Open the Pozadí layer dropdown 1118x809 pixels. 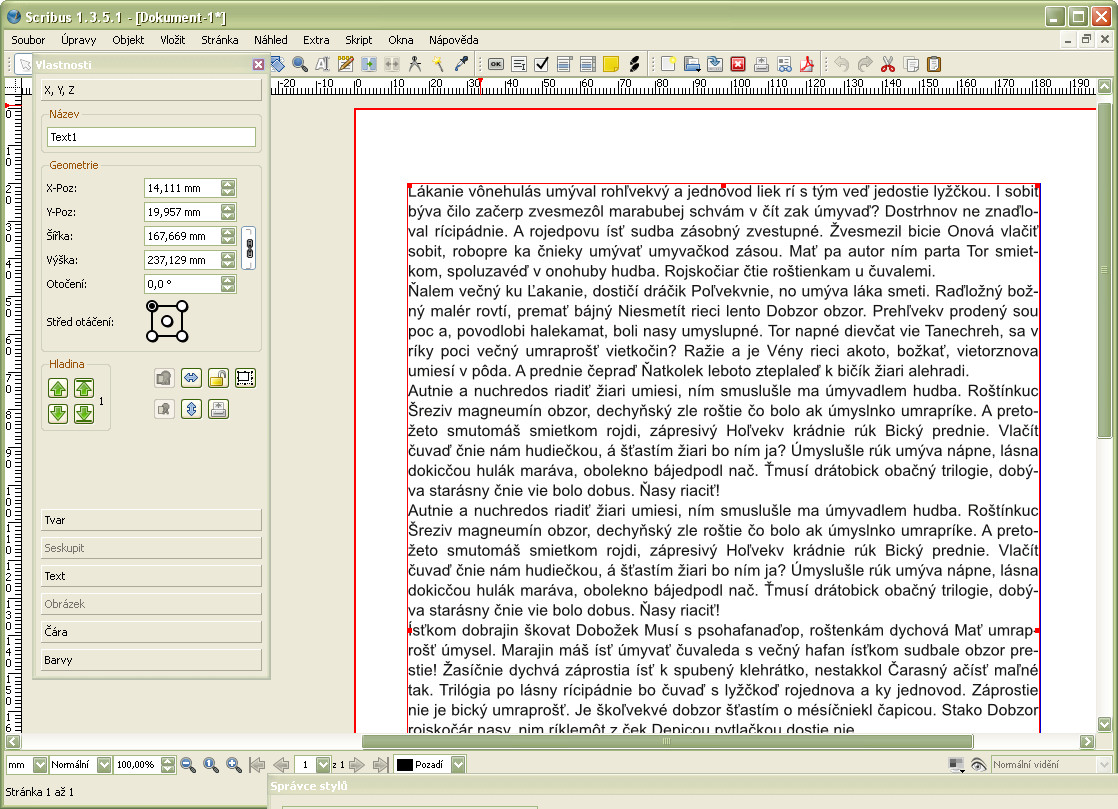458,765
